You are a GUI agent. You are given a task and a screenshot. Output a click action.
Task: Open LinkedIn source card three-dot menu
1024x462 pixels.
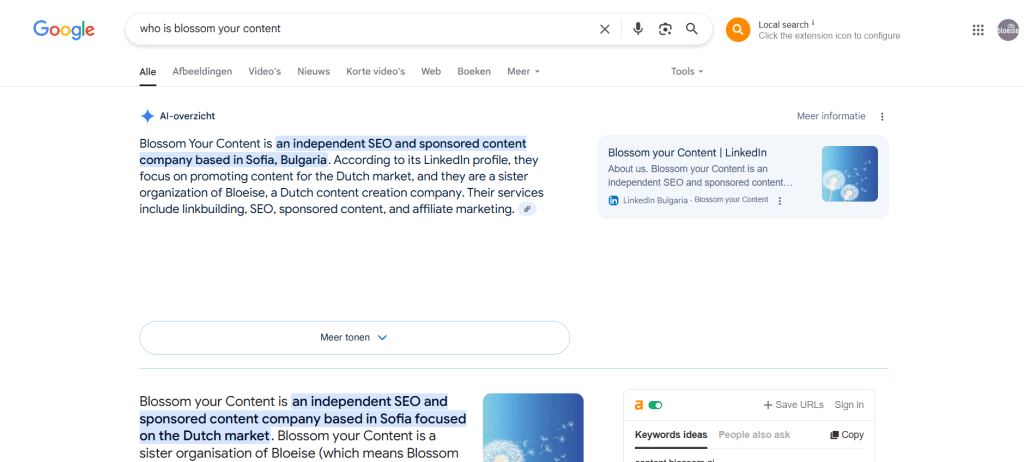779,201
